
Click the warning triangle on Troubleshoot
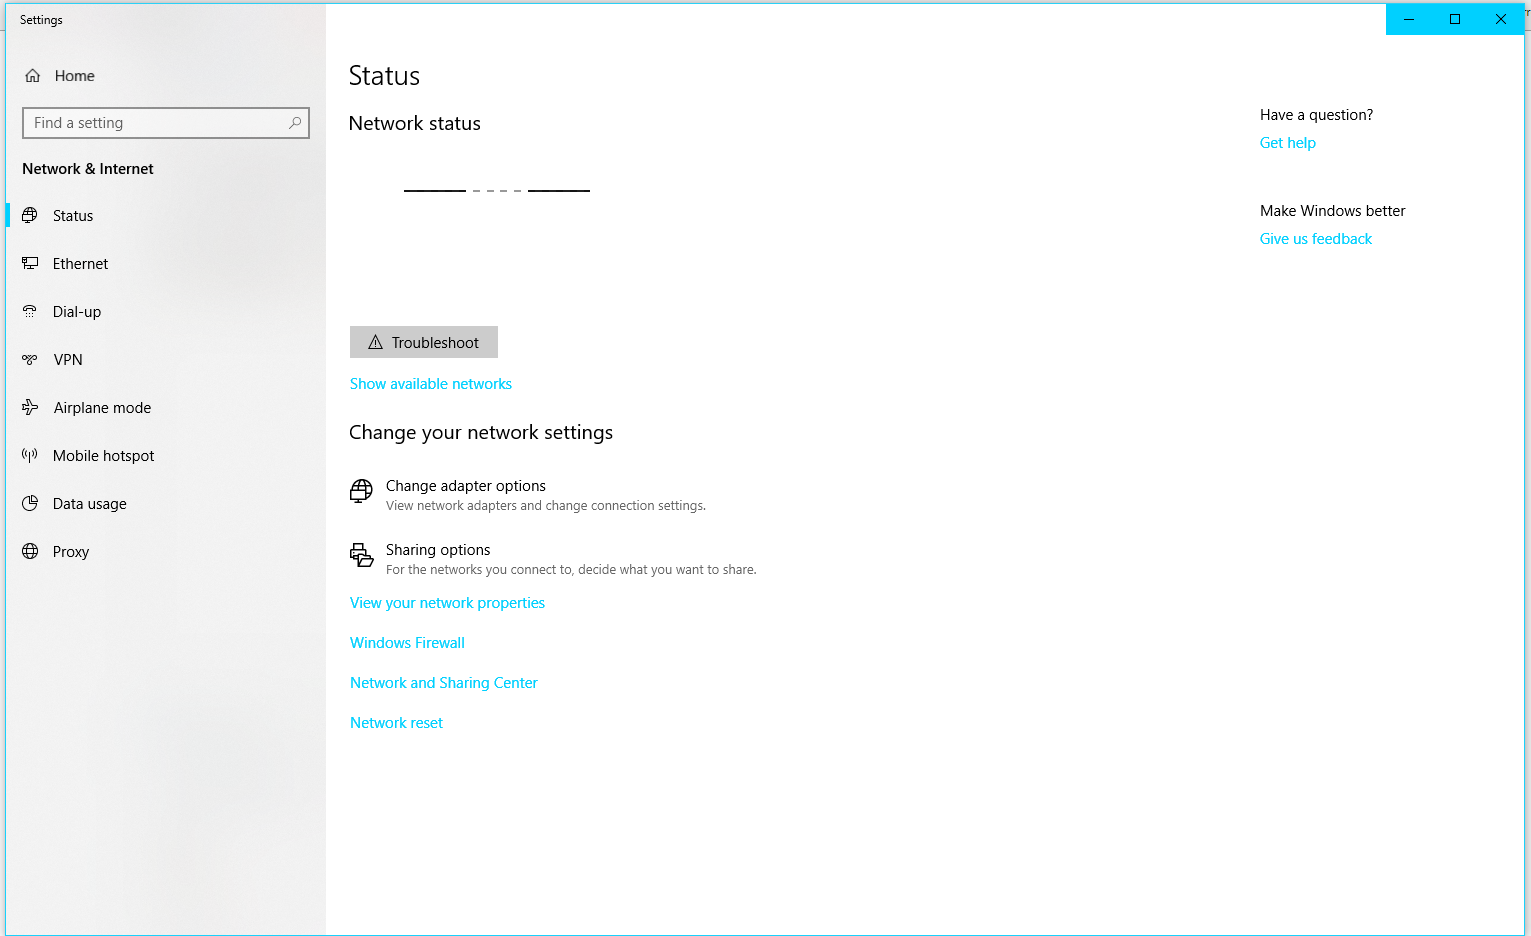pyautogui.click(x=376, y=342)
